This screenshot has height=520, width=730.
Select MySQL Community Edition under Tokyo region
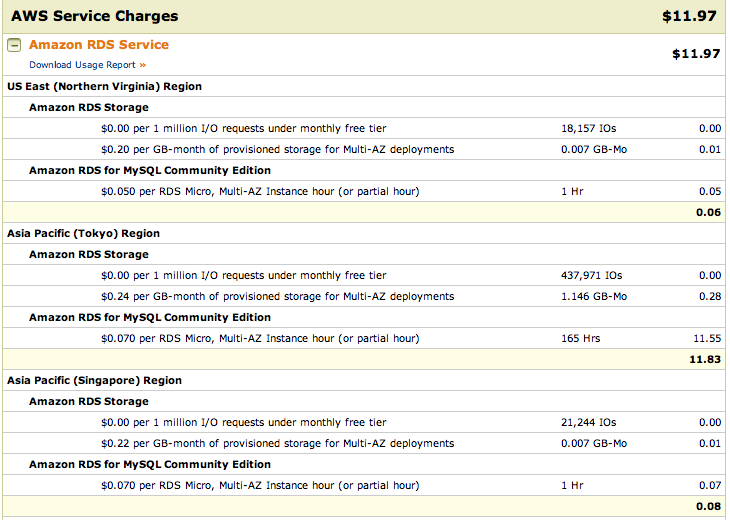(x=149, y=317)
